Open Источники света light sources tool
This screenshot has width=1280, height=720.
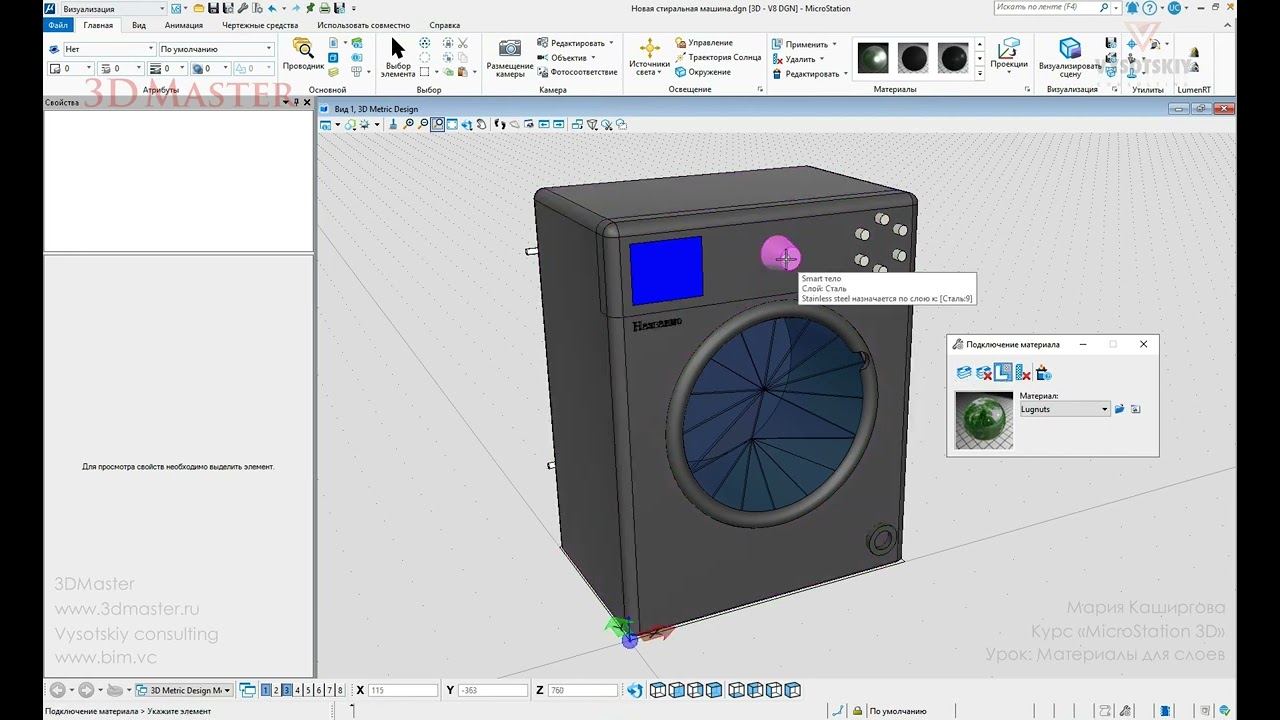(649, 49)
